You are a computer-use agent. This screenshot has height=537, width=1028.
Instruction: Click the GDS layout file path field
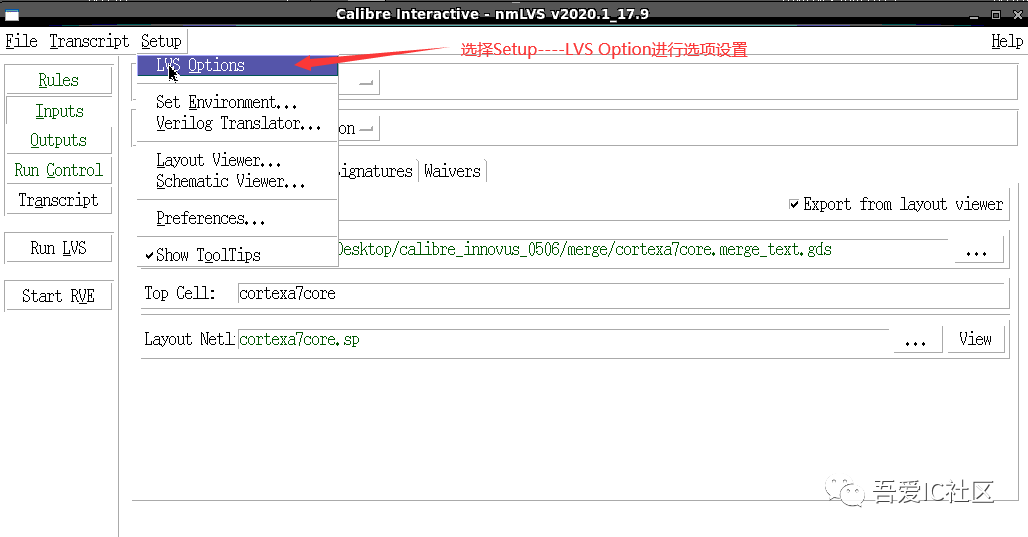coord(642,250)
